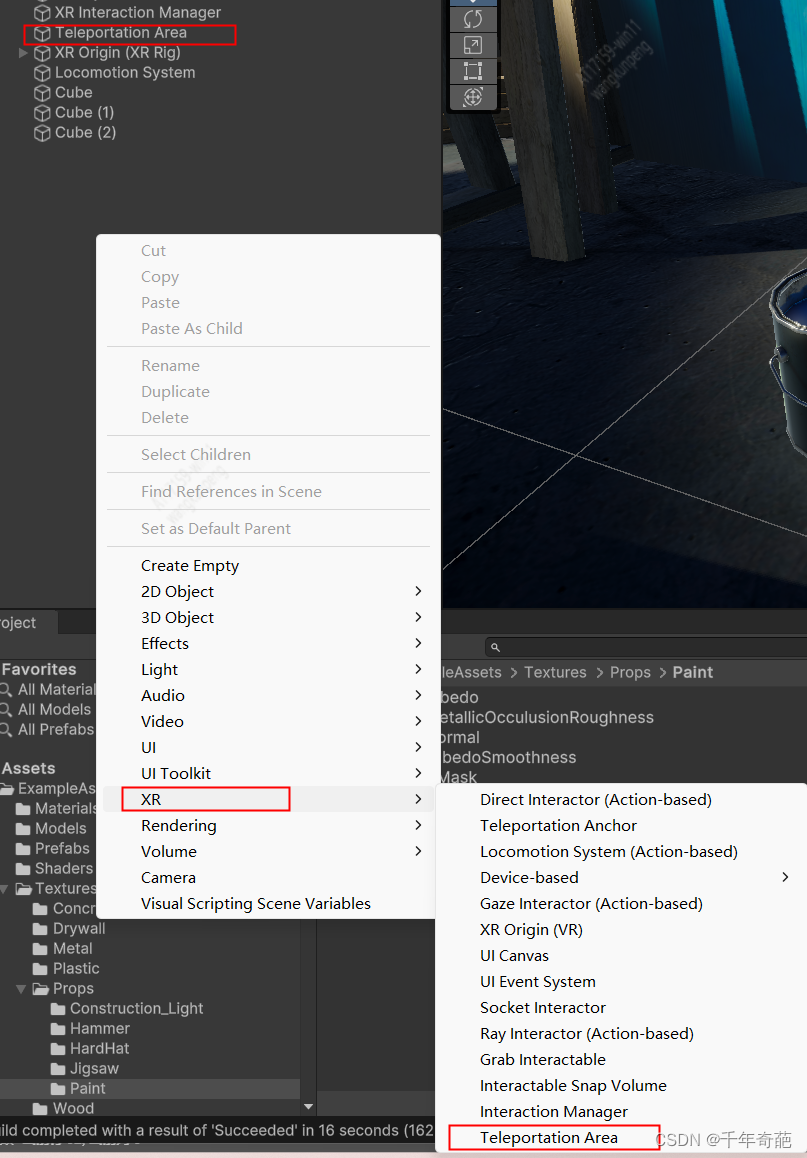Click Props in the breadcrumb path
The height and width of the screenshot is (1158, 807).
[631, 672]
